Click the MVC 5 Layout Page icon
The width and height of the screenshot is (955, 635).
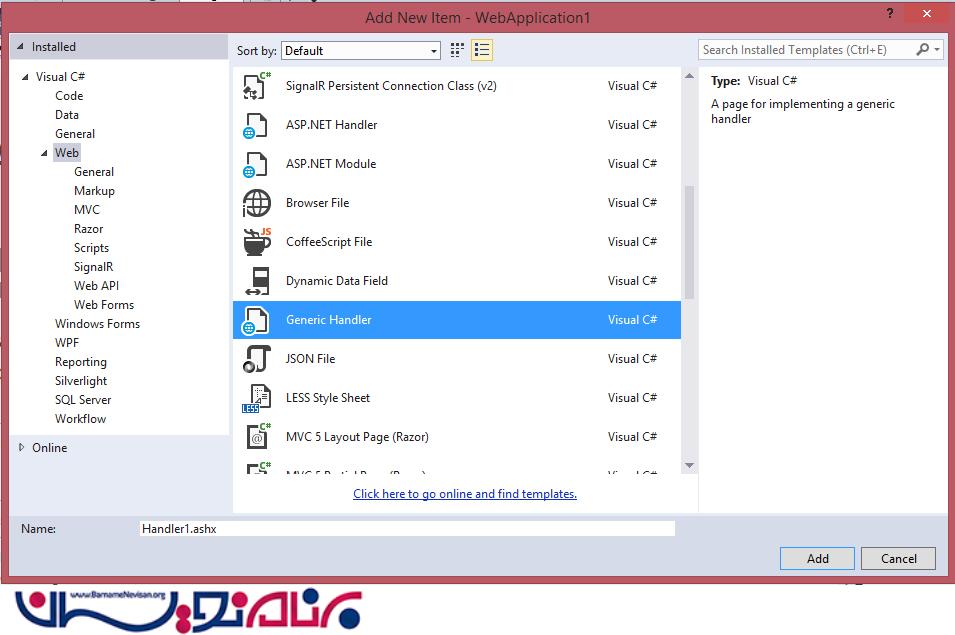coord(258,437)
